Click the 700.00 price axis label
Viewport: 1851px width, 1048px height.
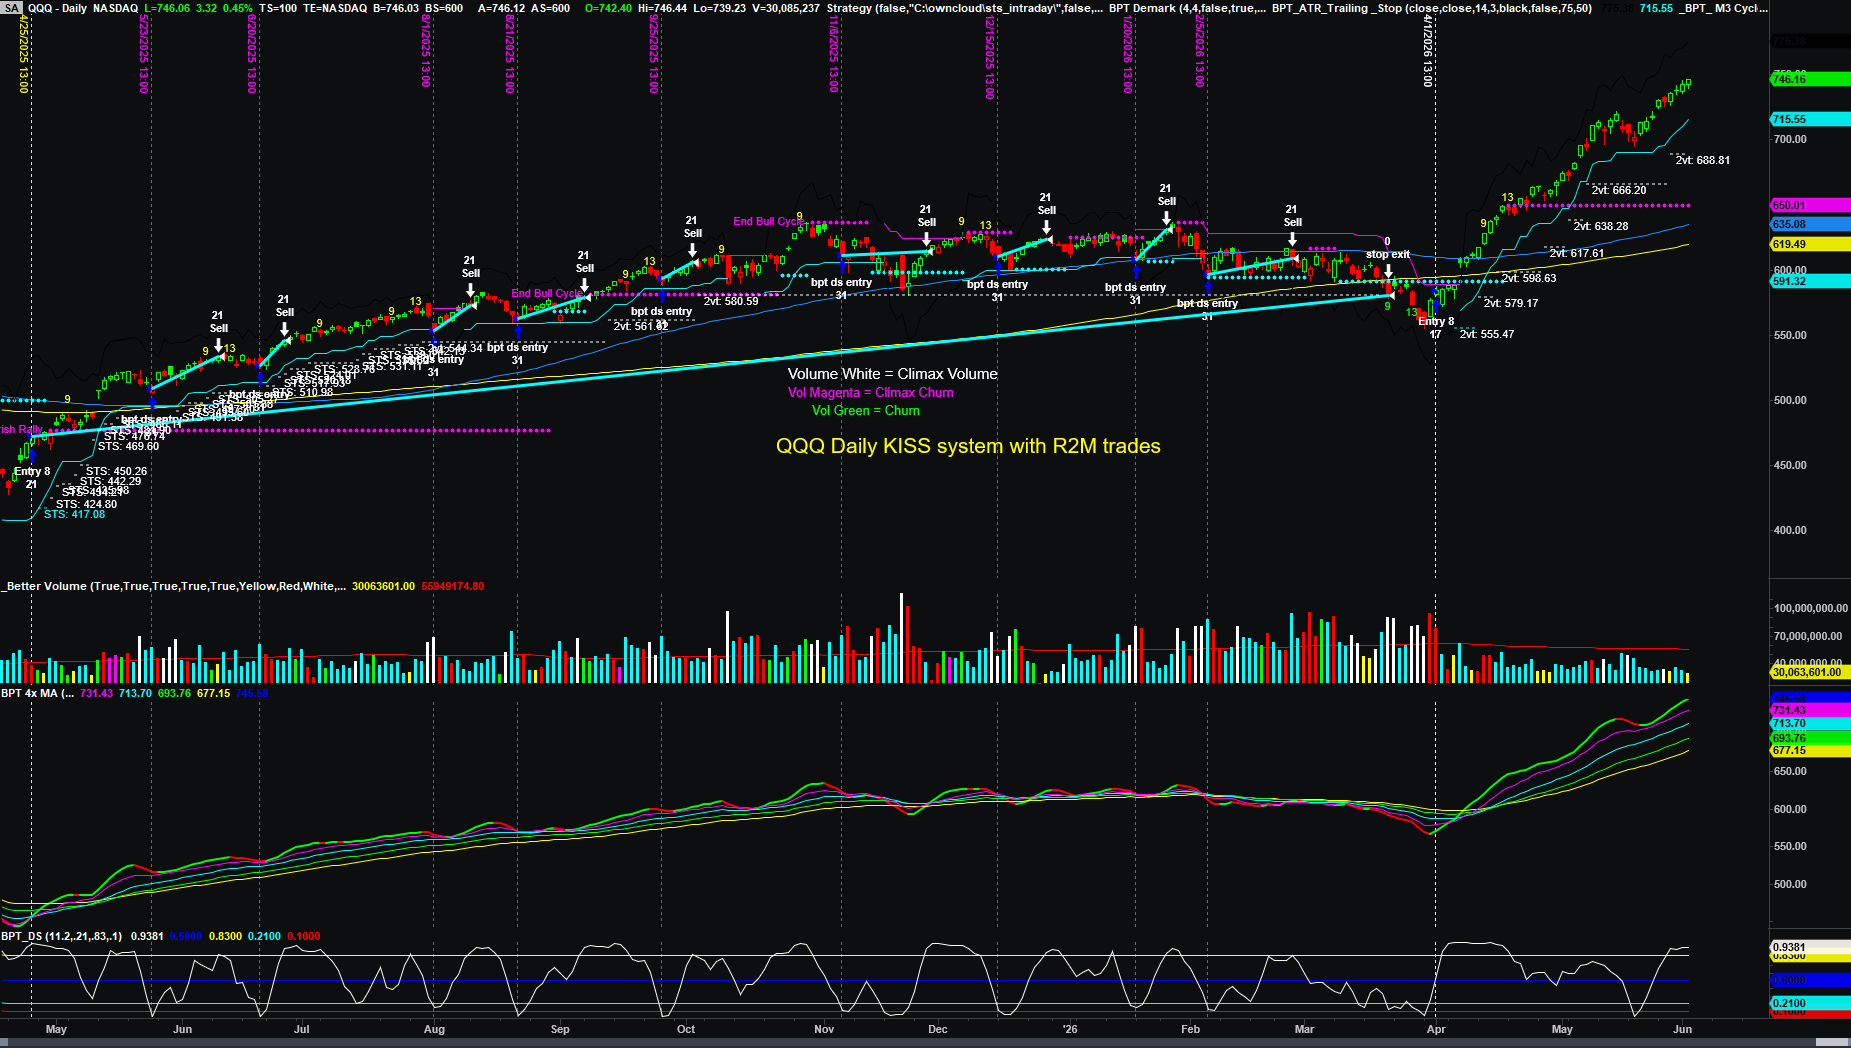tap(1790, 139)
